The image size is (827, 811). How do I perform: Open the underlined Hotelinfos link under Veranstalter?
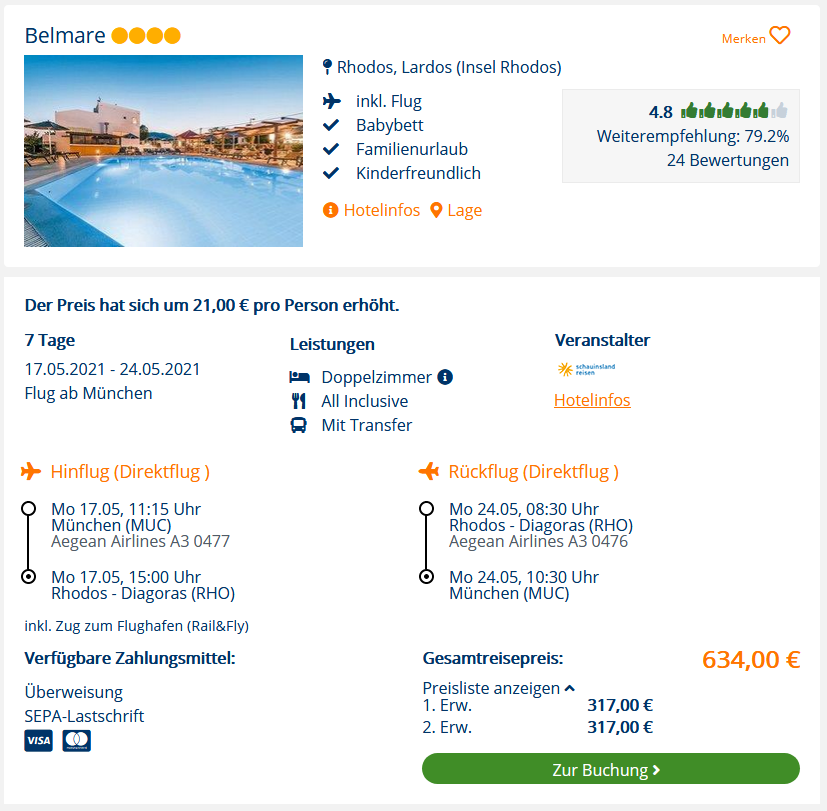click(592, 400)
